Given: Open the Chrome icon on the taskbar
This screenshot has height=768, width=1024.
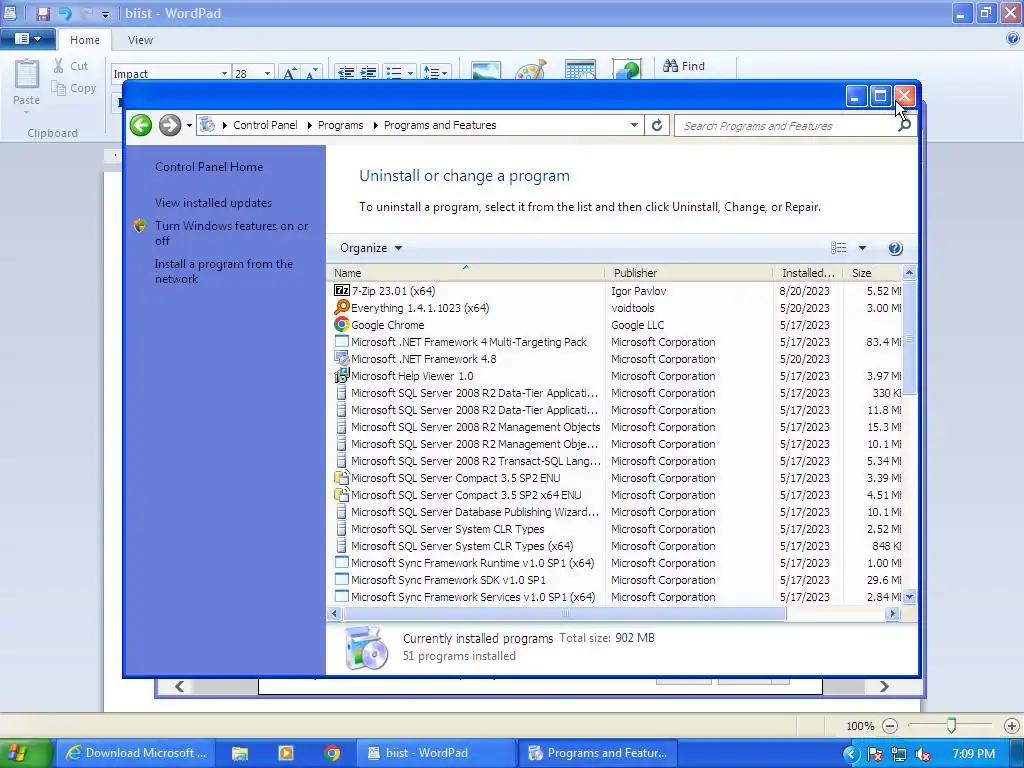Looking at the screenshot, I should click(x=332, y=753).
